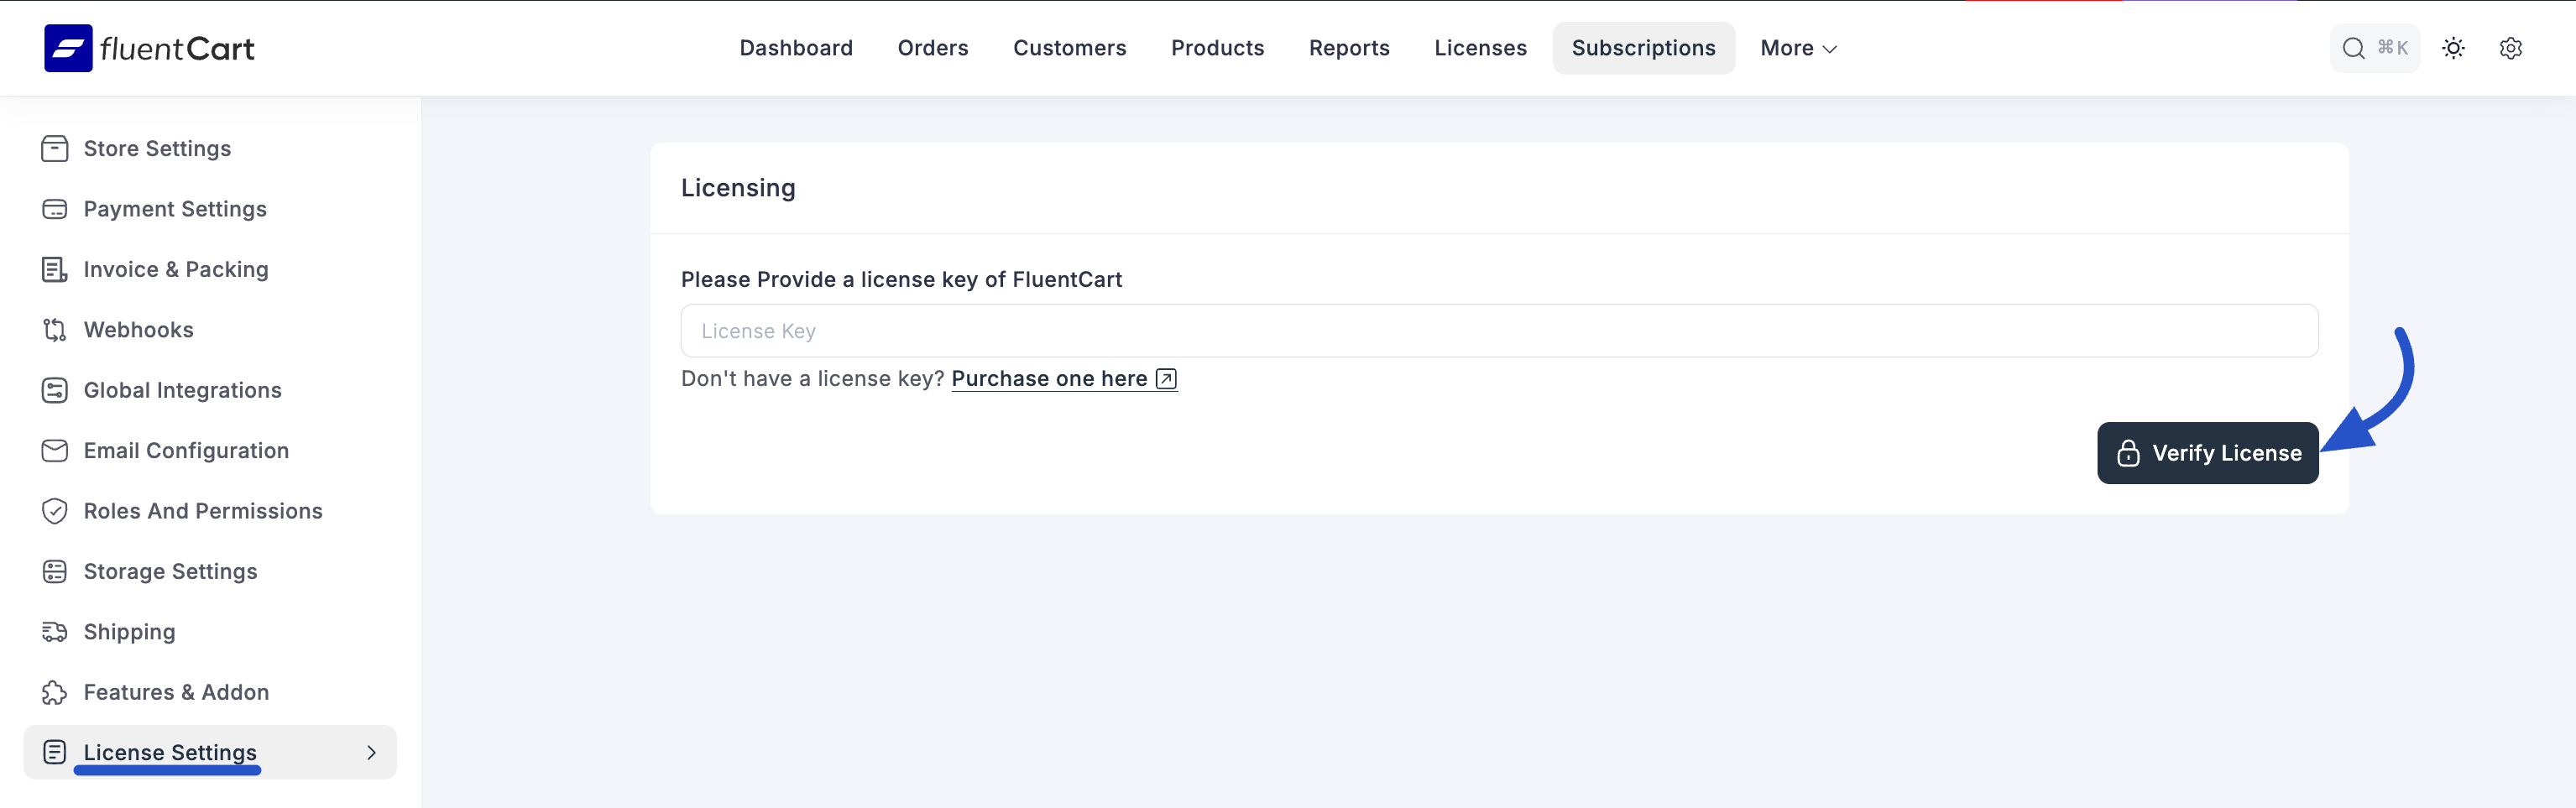Image resolution: width=2576 pixels, height=808 pixels.
Task: Focus the License Key input field
Action: click(1498, 331)
